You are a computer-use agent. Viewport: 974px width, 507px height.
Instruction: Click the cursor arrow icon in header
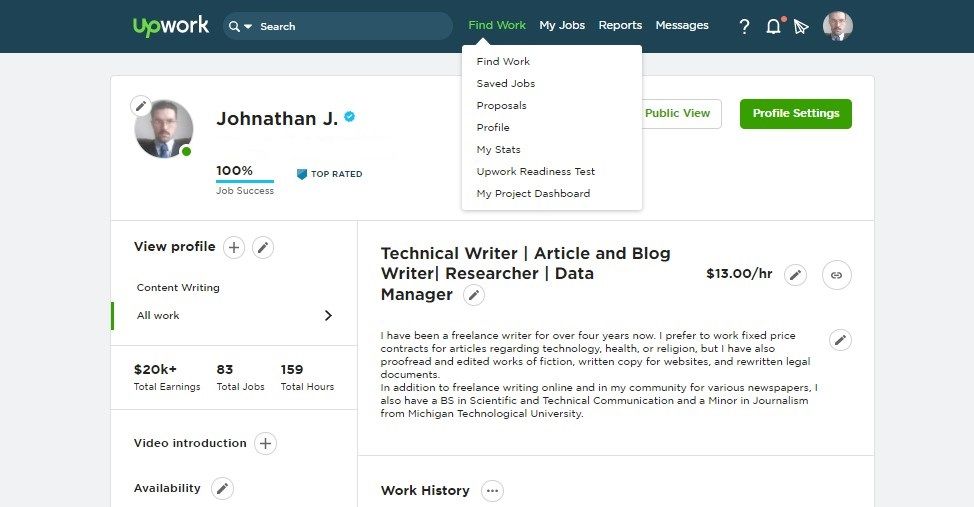pos(801,27)
